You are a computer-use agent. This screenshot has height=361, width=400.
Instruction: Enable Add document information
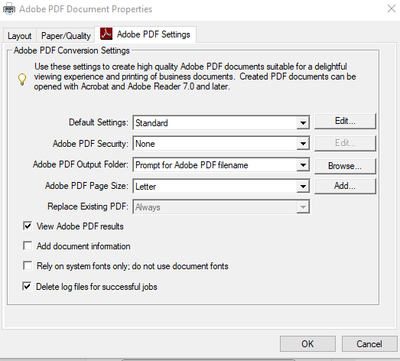click(x=27, y=246)
